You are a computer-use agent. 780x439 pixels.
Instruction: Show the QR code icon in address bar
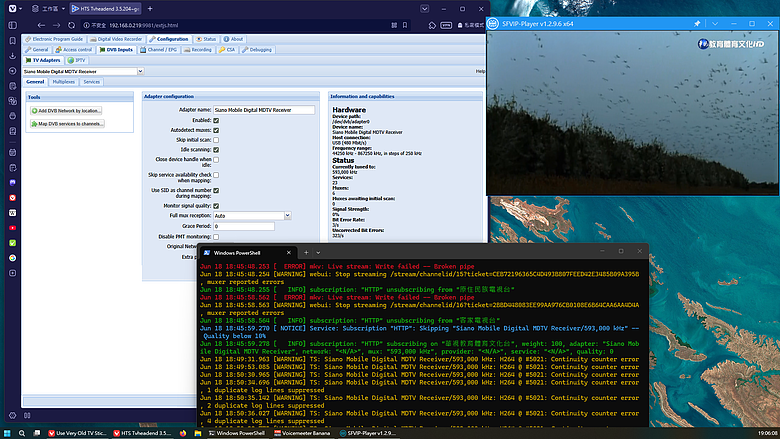[394, 25]
